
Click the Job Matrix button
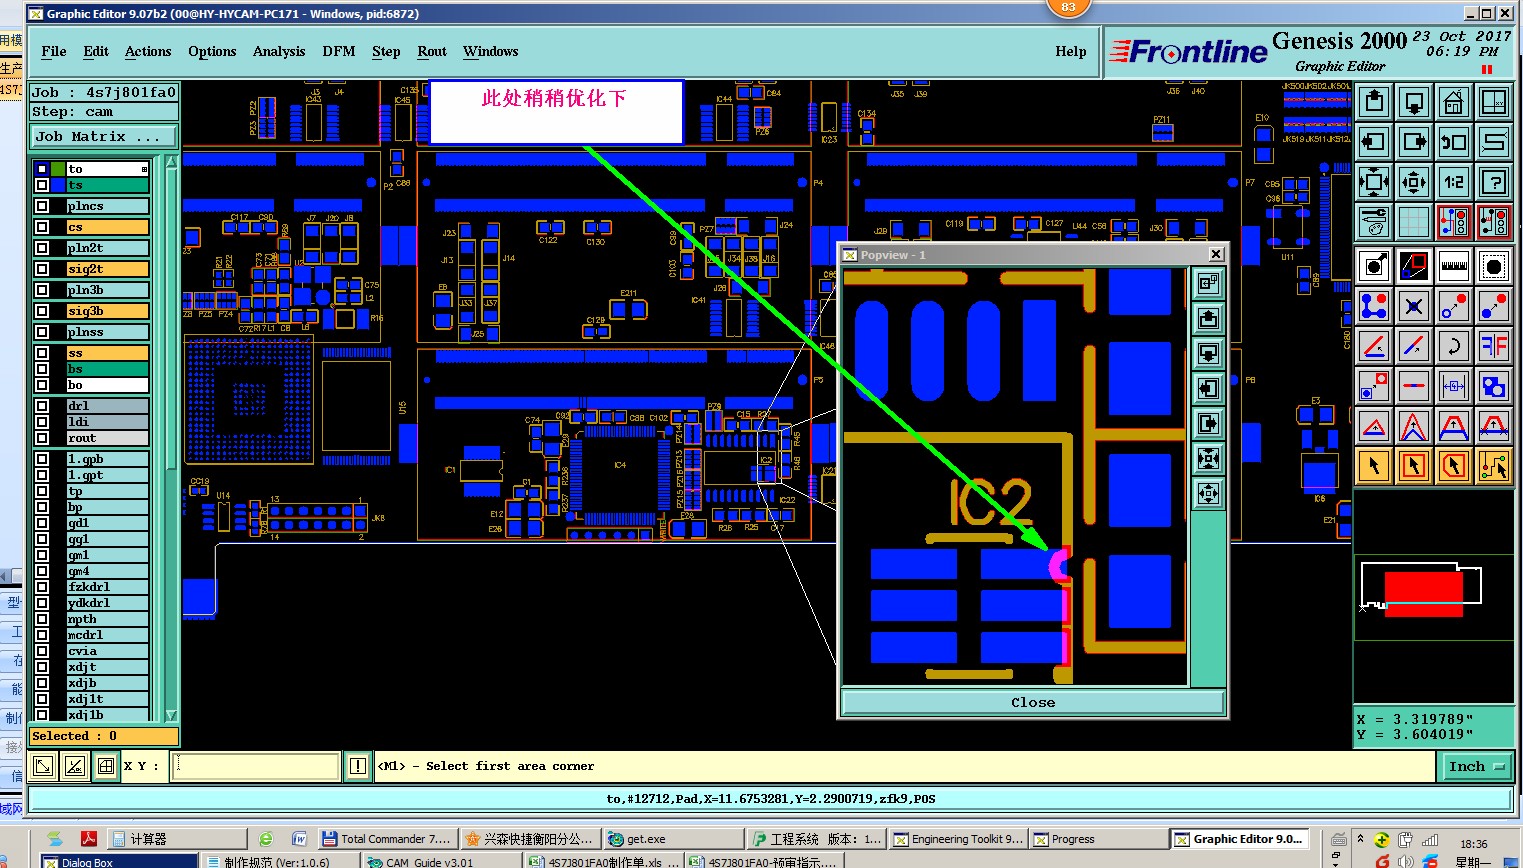tap(104, 136)
